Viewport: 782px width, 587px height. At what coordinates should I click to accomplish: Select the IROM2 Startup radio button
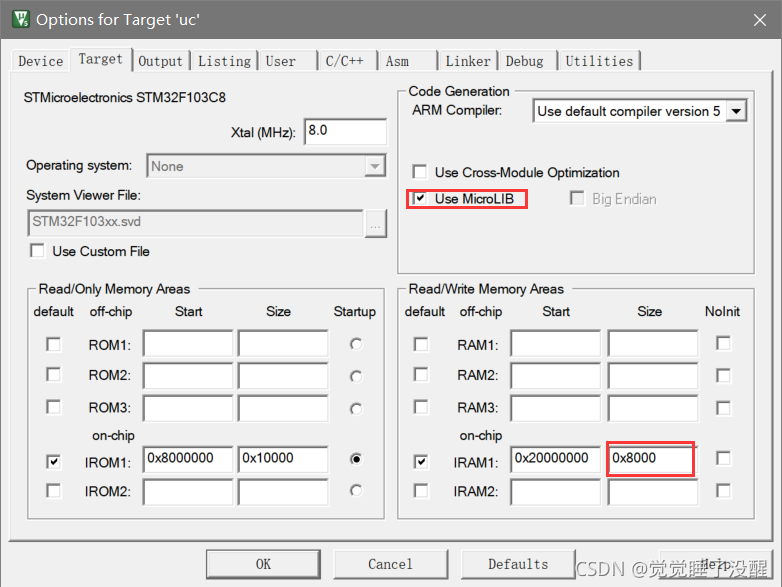356,491
